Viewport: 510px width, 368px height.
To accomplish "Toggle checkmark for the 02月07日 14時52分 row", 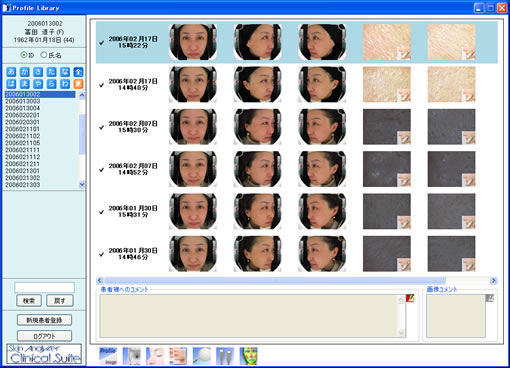I will click(102, 170).
